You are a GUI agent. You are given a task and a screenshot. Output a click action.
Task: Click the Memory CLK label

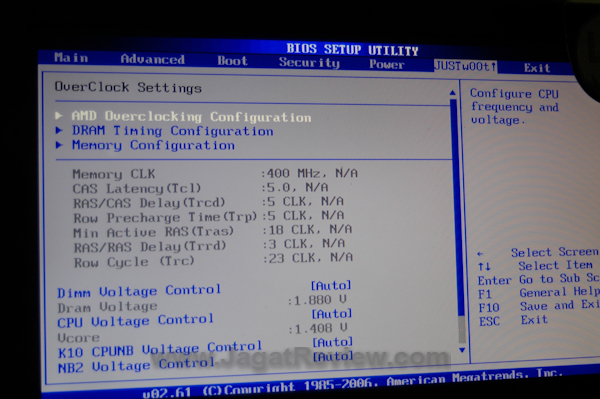click(x=114, y=174)
